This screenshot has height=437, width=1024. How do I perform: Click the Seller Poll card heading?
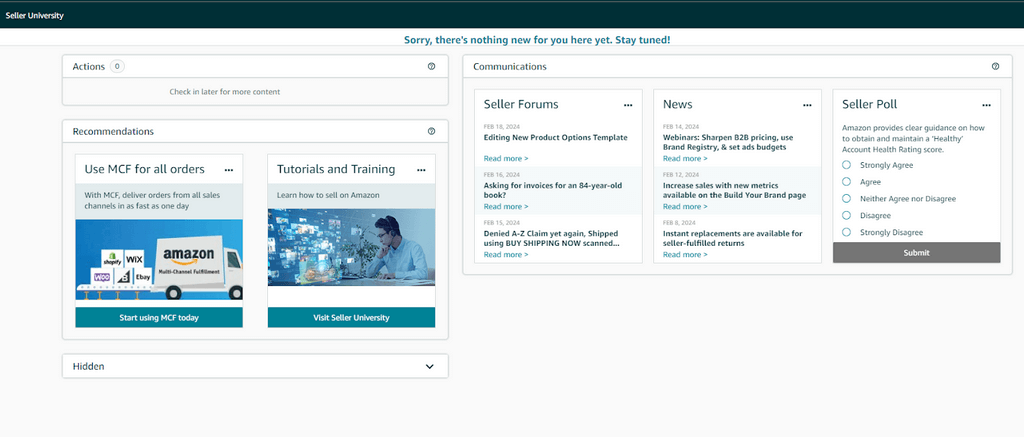pyautogui.click(x=869, y=105)
